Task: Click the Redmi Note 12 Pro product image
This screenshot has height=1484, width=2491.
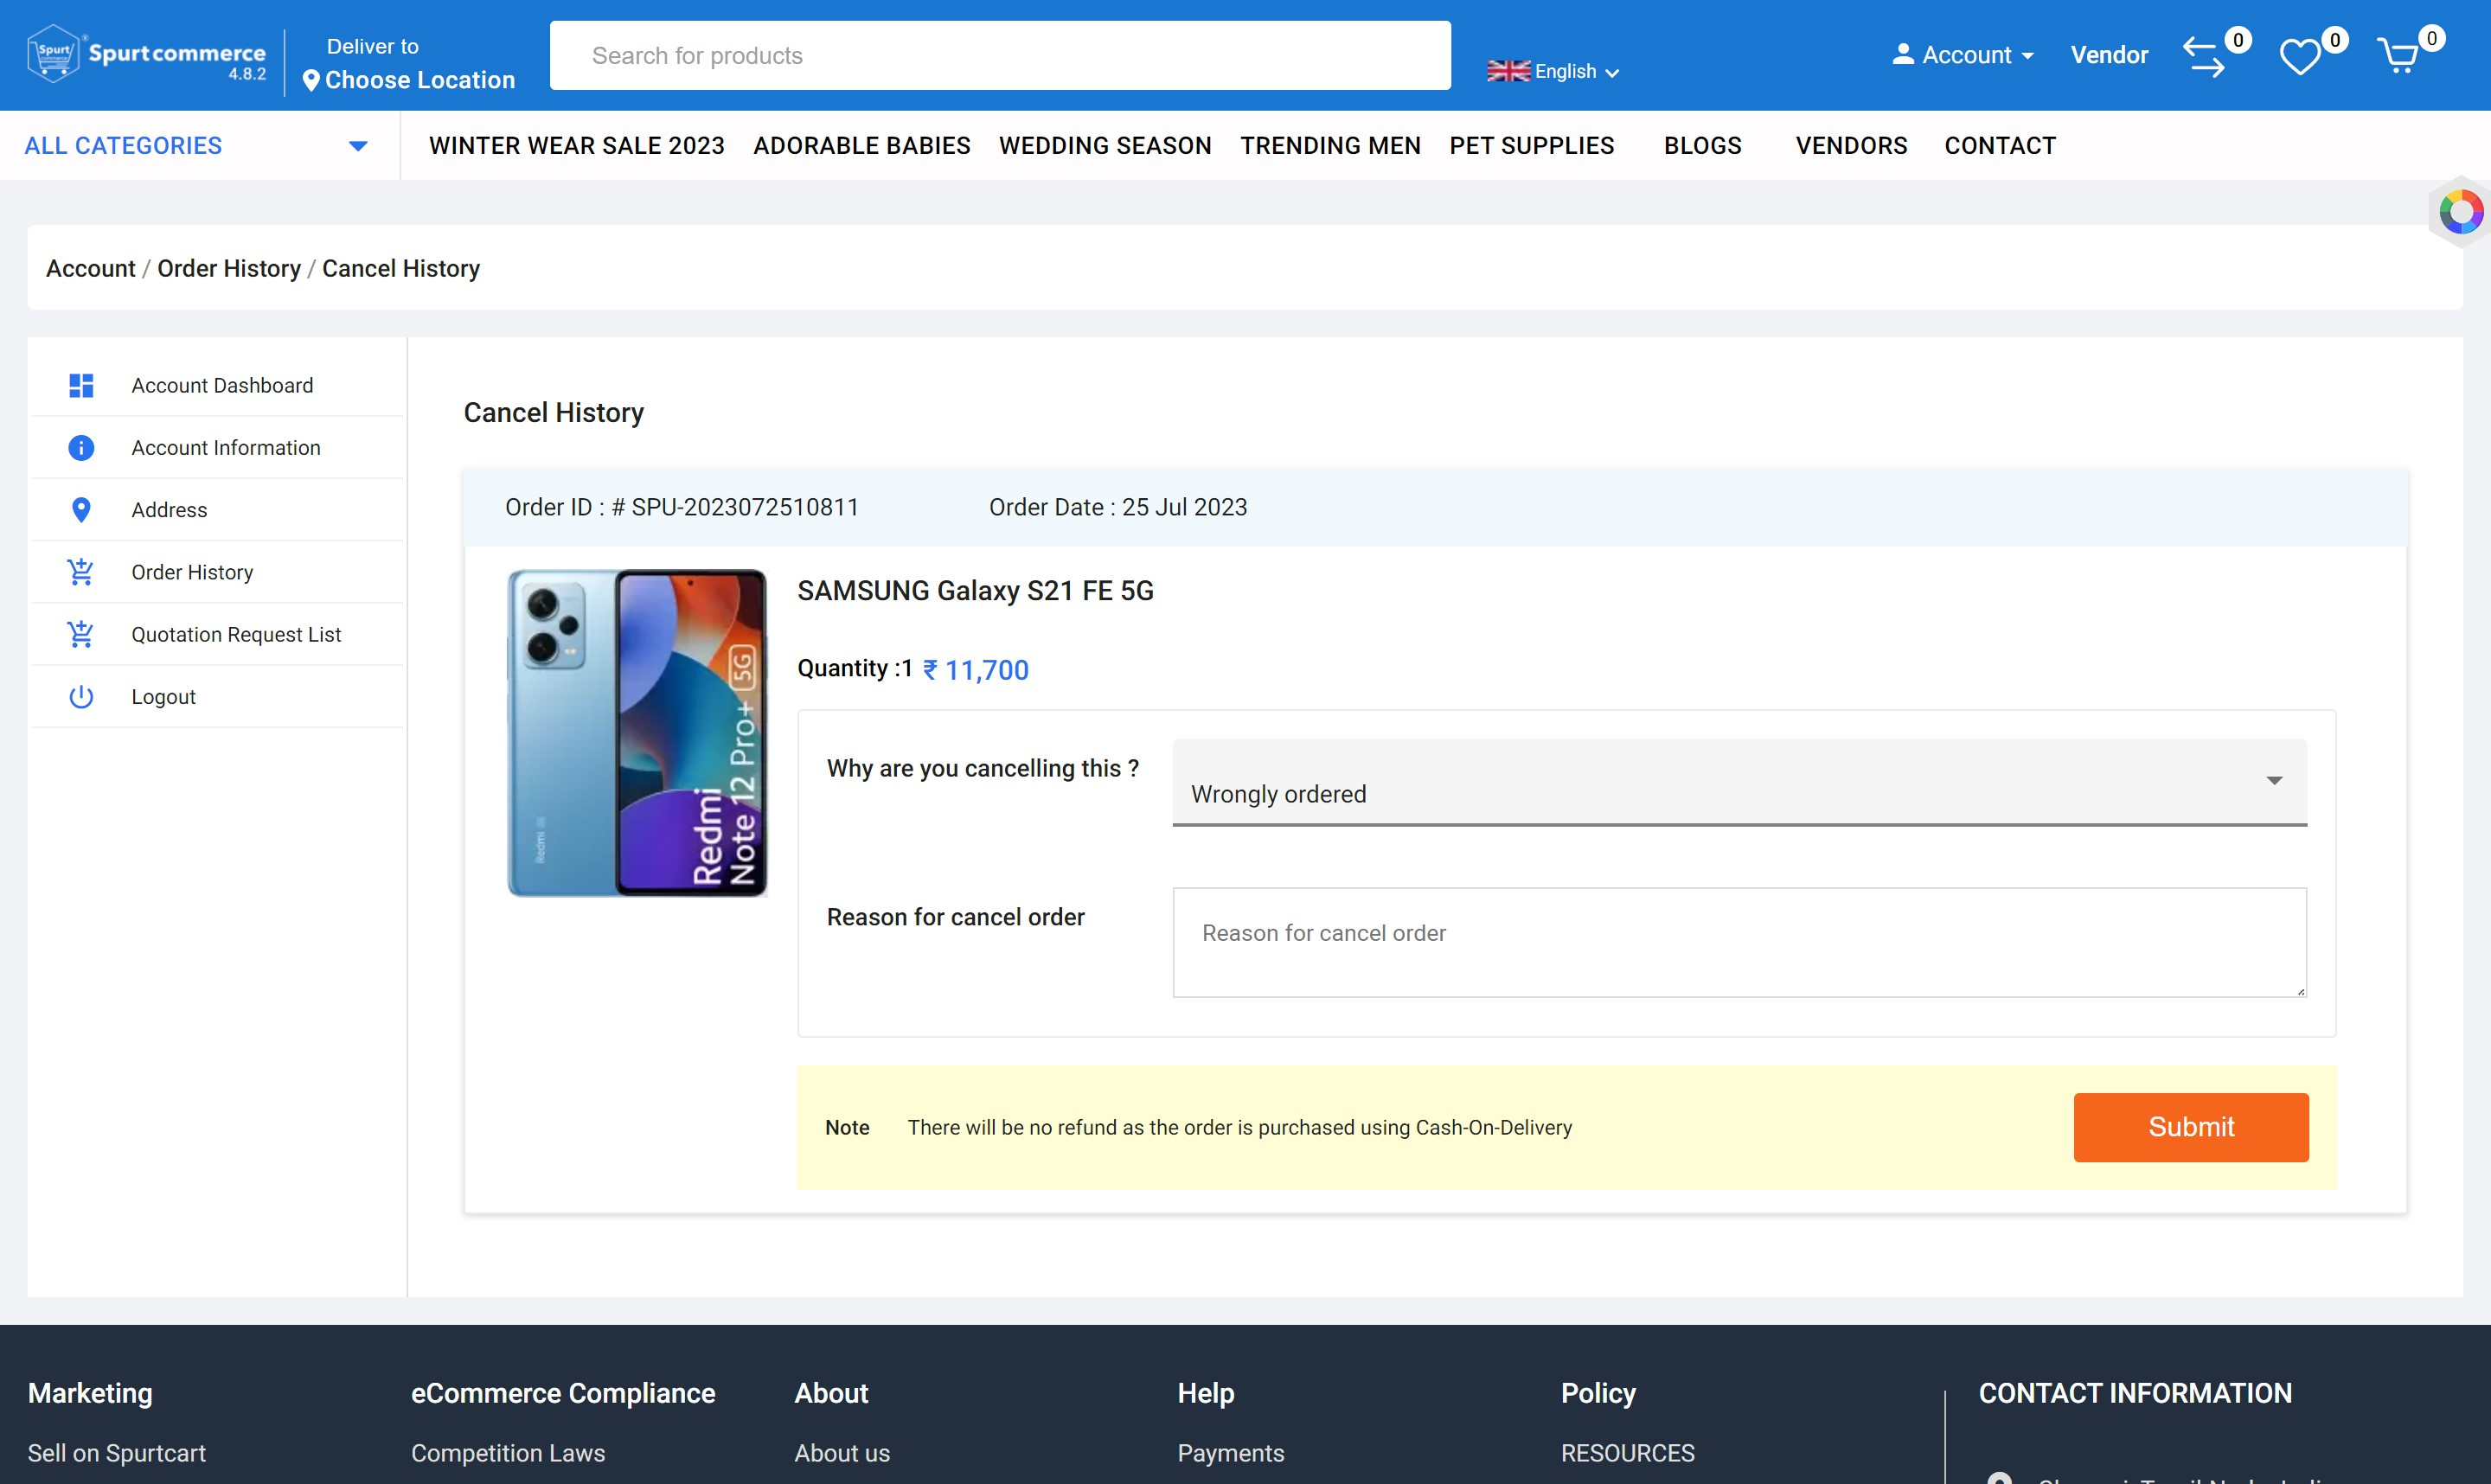Action: pos(637,733)
